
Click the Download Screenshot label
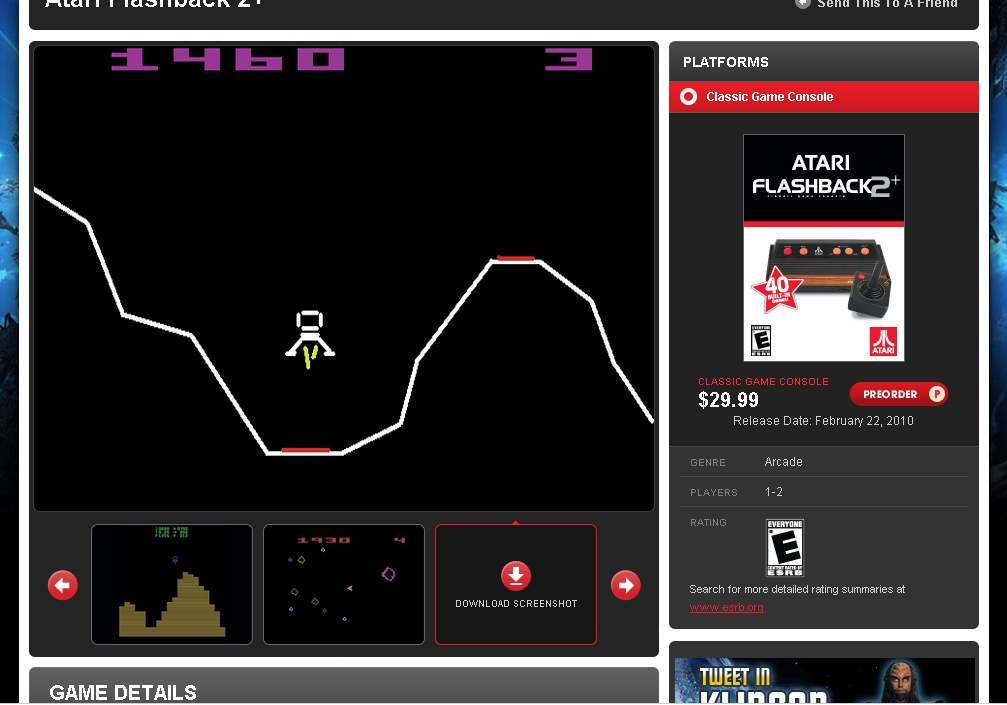point(516,604)
